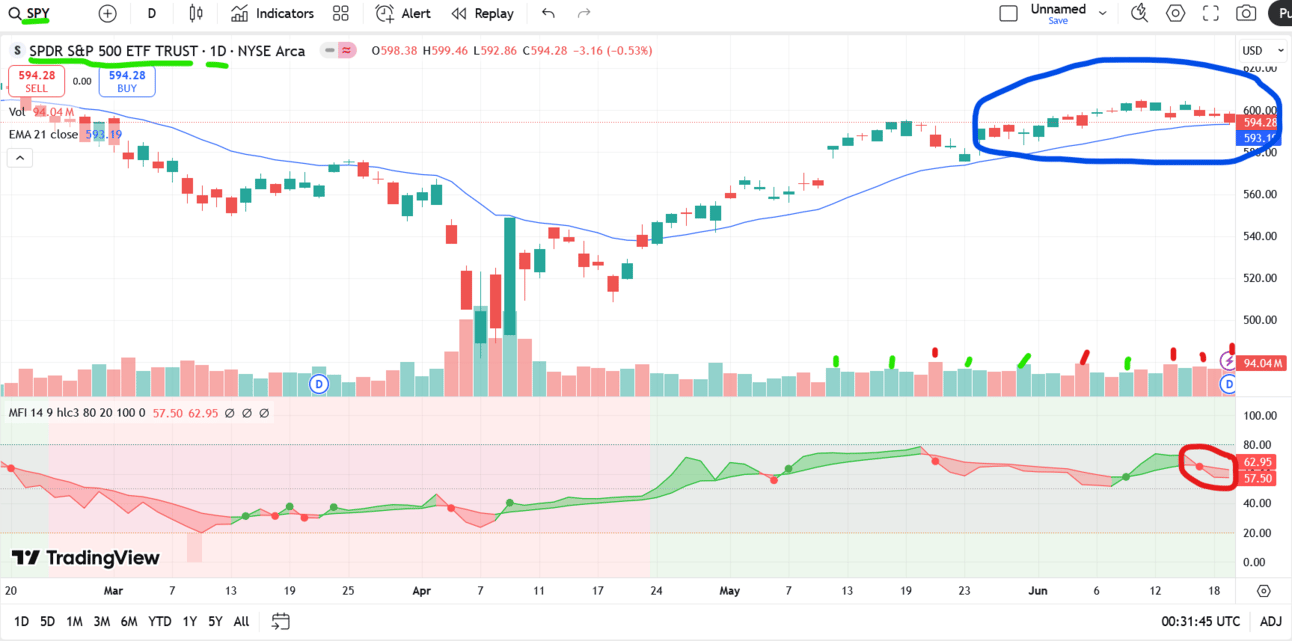Click the pink data-mode icon in legend
This screenshot has height=641, width=1292.
(x=347, y=50)
